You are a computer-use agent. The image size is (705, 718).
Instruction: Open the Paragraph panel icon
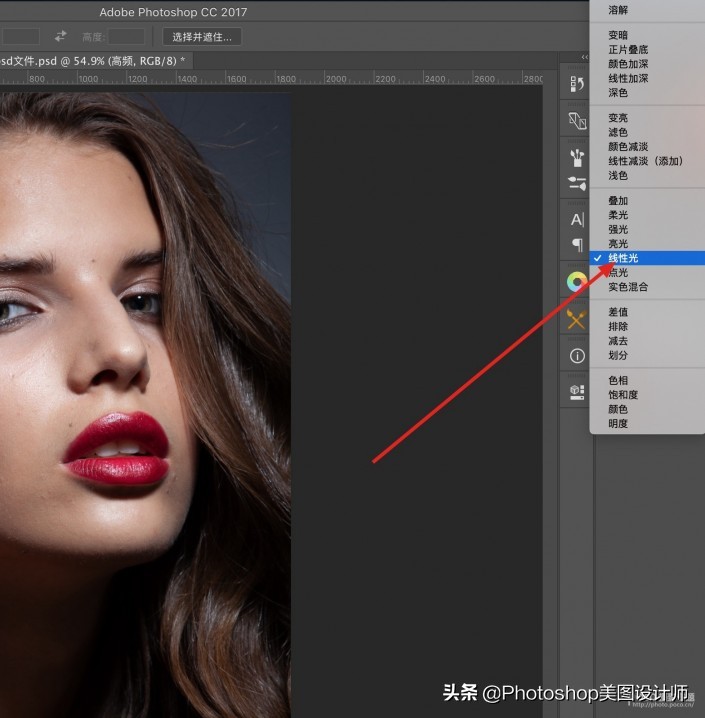pyautogui.click(x=577, y=245)
